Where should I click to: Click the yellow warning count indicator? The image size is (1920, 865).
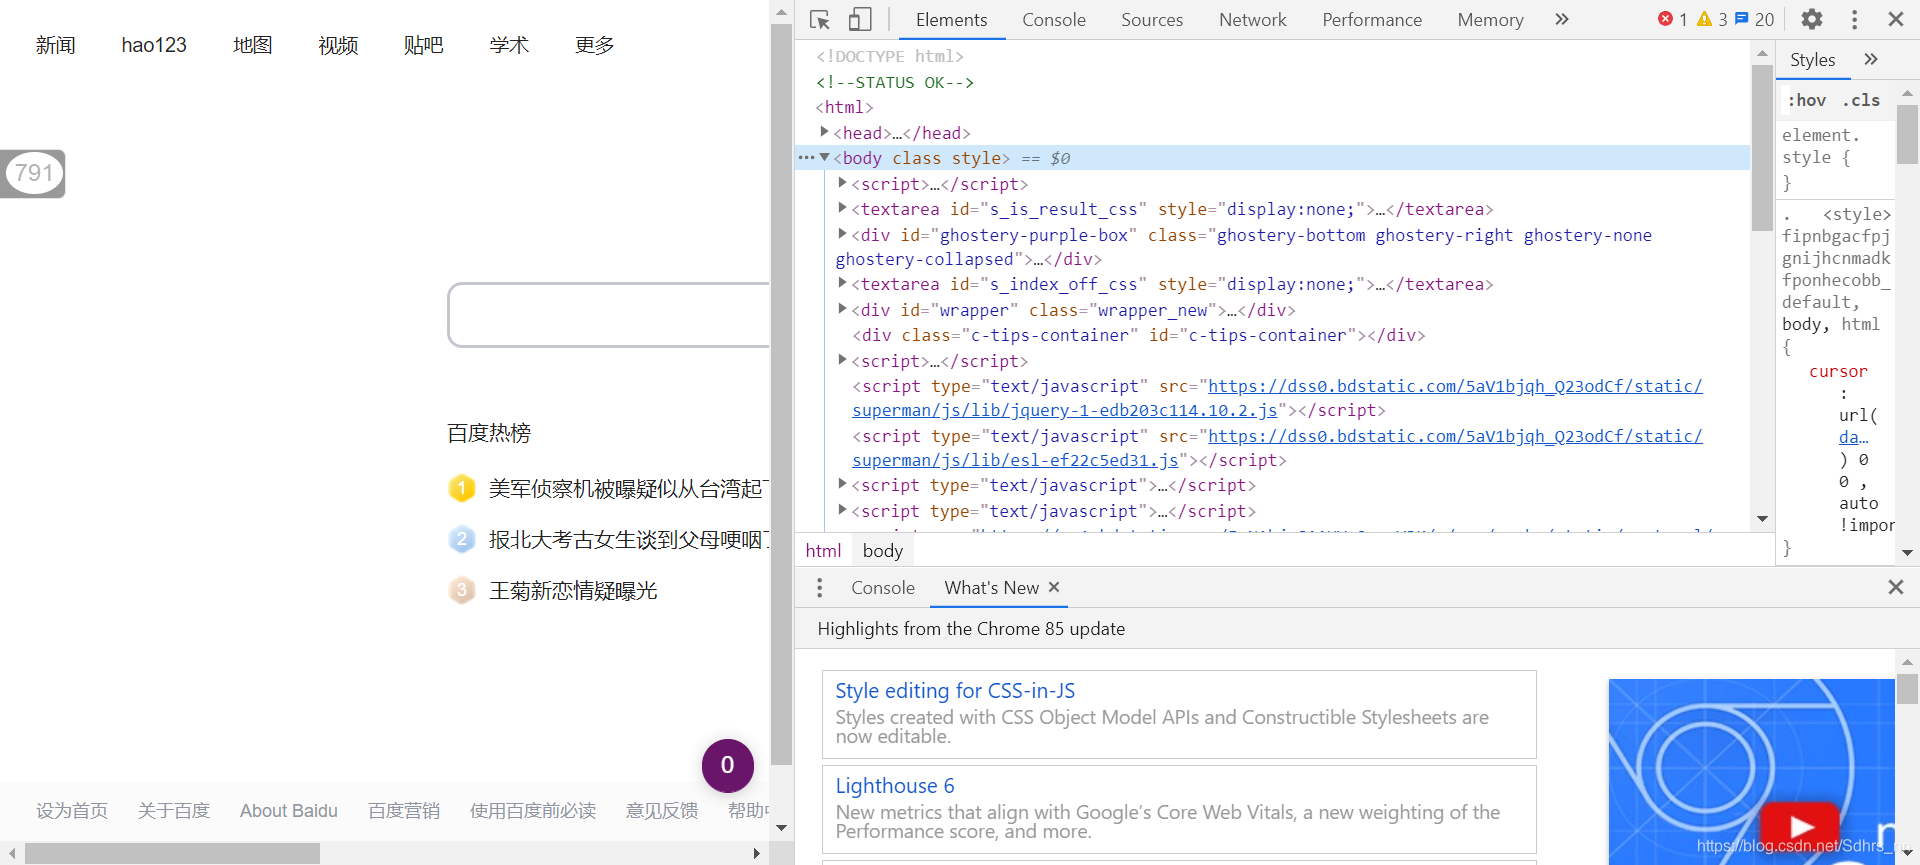click(1712, 19)
